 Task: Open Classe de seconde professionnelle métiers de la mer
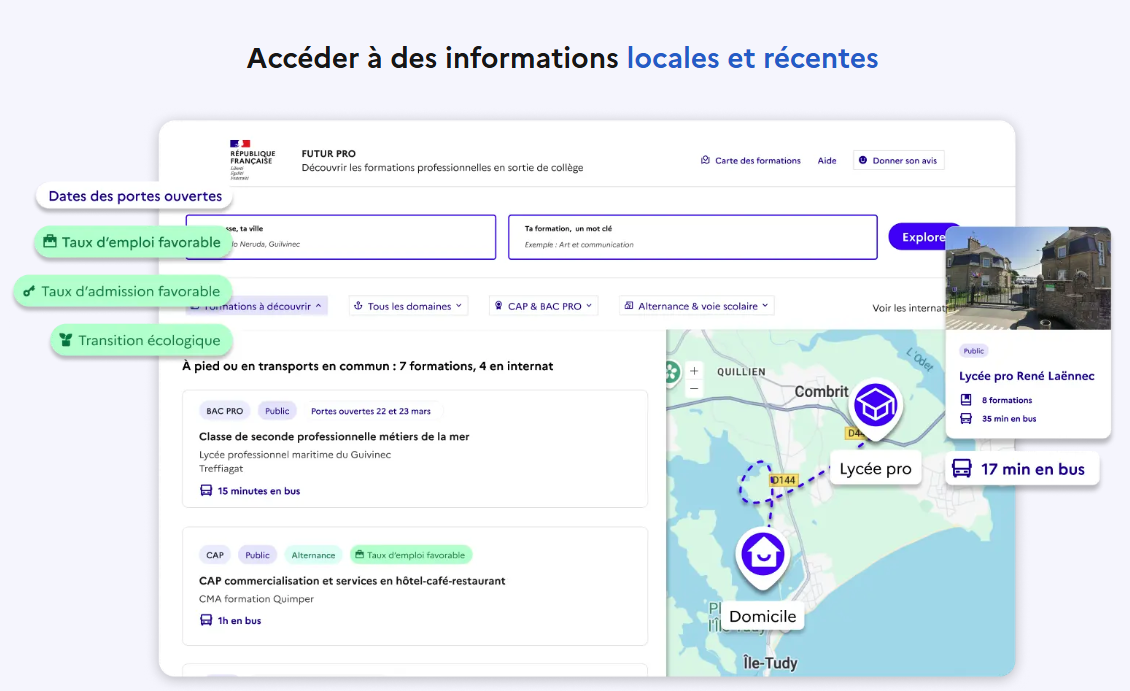pos(334,436)
